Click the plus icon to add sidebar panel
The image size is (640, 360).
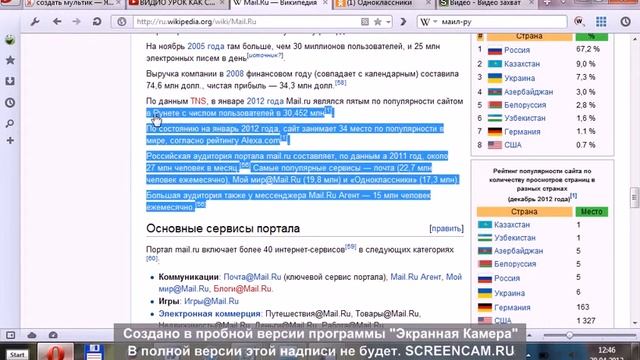coord(10,140)
